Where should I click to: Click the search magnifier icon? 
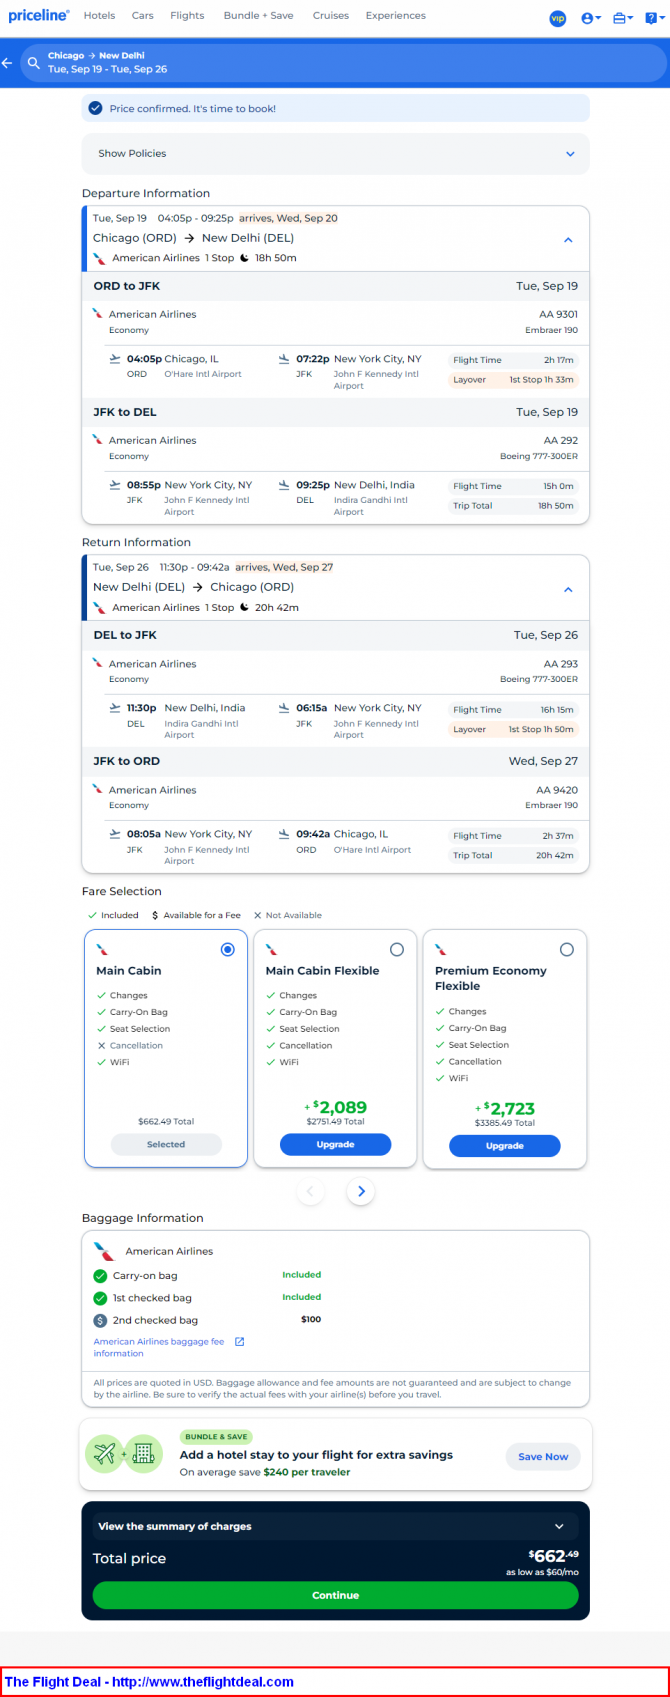point(34,63)
